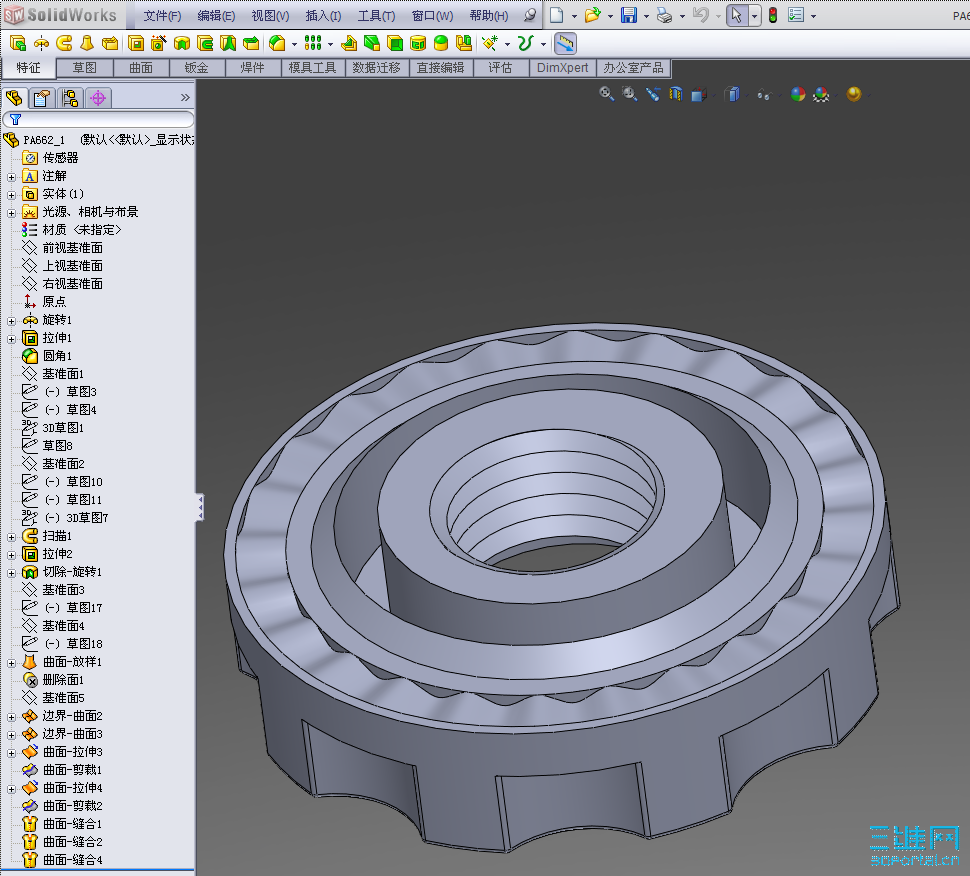The image size is (970, 876).
Task: Select the Boundary Cut tool
Action: [x=251, y=43]
